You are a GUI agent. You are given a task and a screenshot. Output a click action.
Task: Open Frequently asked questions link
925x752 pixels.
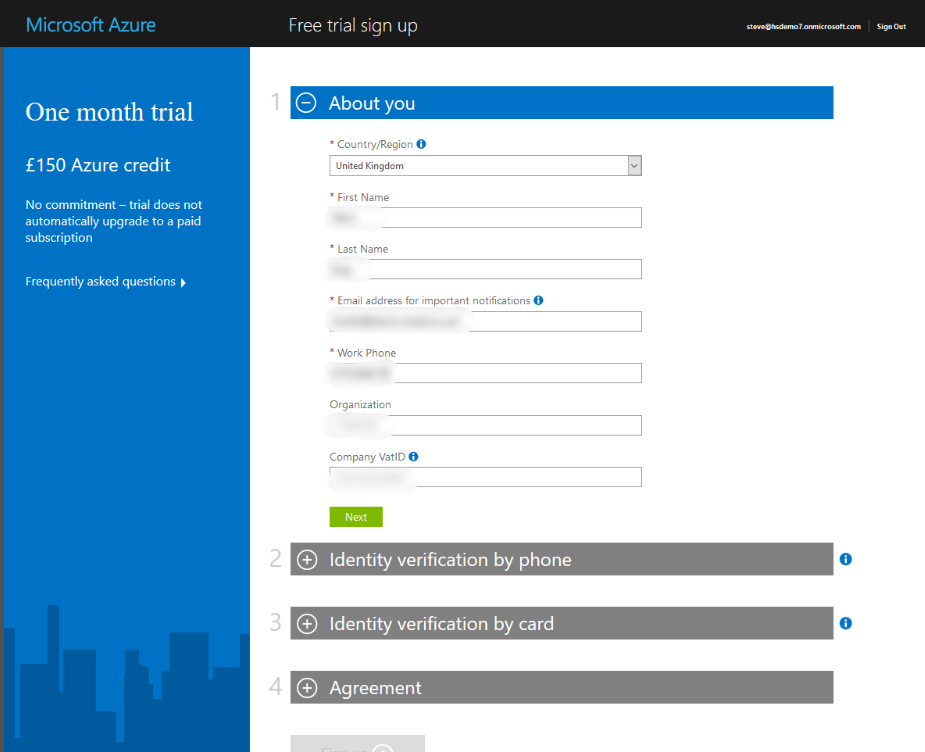(106, 282)
